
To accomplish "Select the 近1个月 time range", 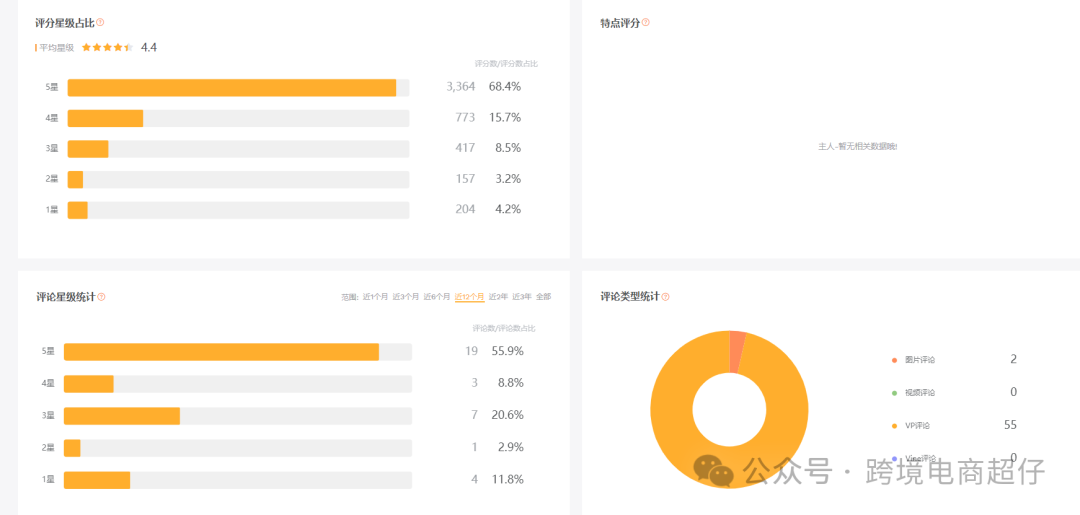I will click(x=375, y=297).
